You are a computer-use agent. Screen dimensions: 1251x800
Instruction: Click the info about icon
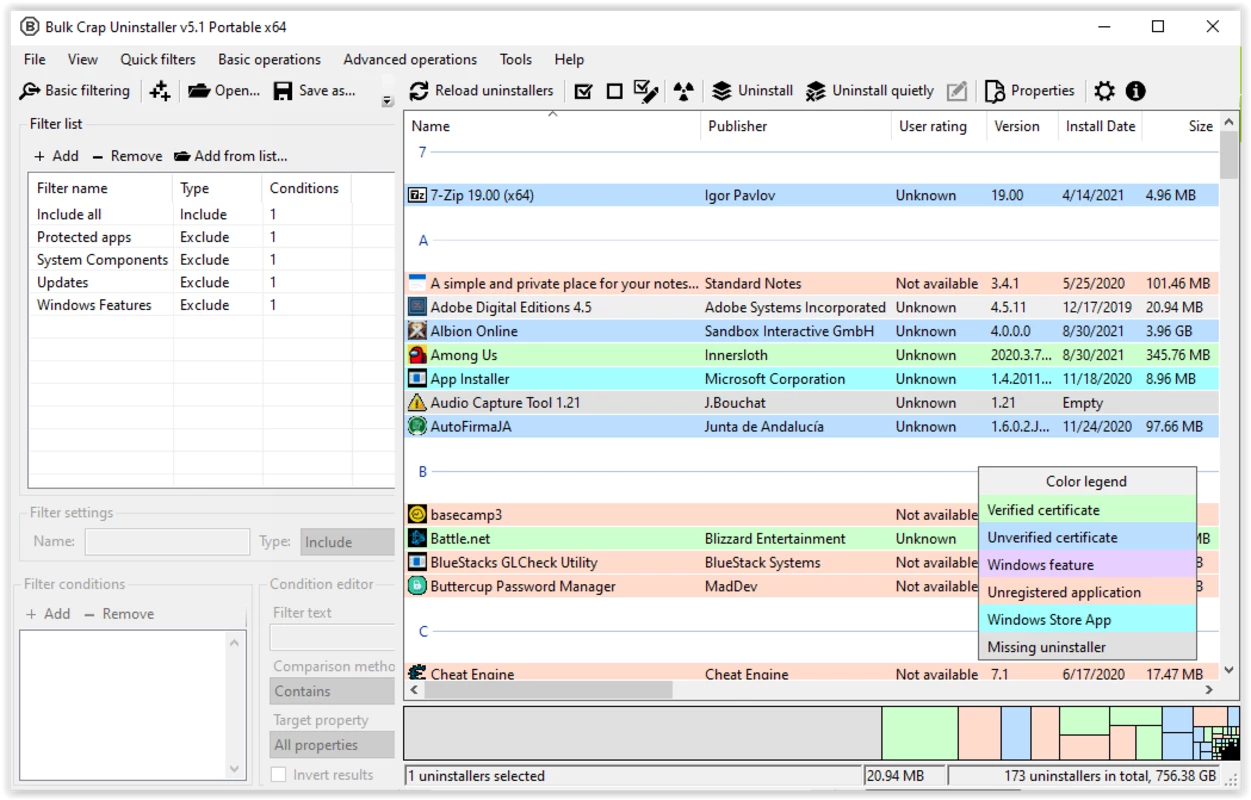(x=1135, y=91)
